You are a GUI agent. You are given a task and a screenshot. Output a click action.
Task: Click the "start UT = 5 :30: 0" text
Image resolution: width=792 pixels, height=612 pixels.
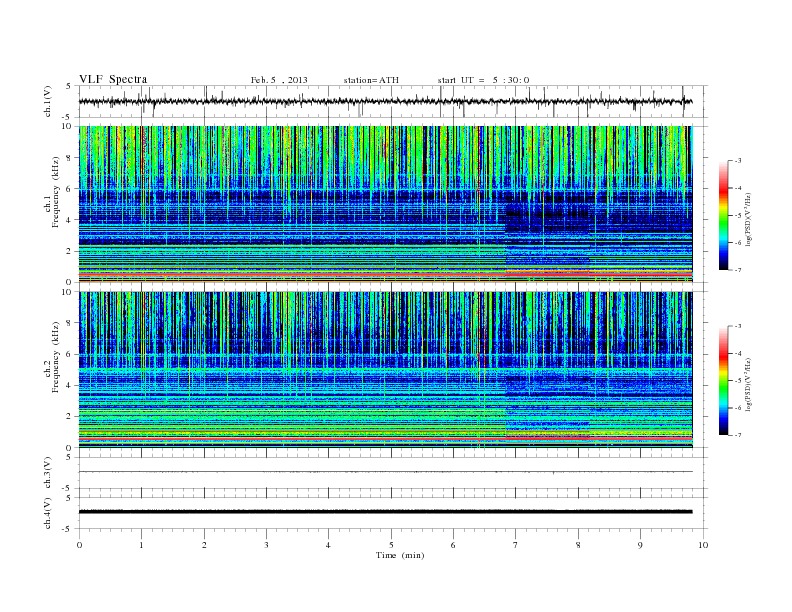pyautogui.click(x=483, y=80)
